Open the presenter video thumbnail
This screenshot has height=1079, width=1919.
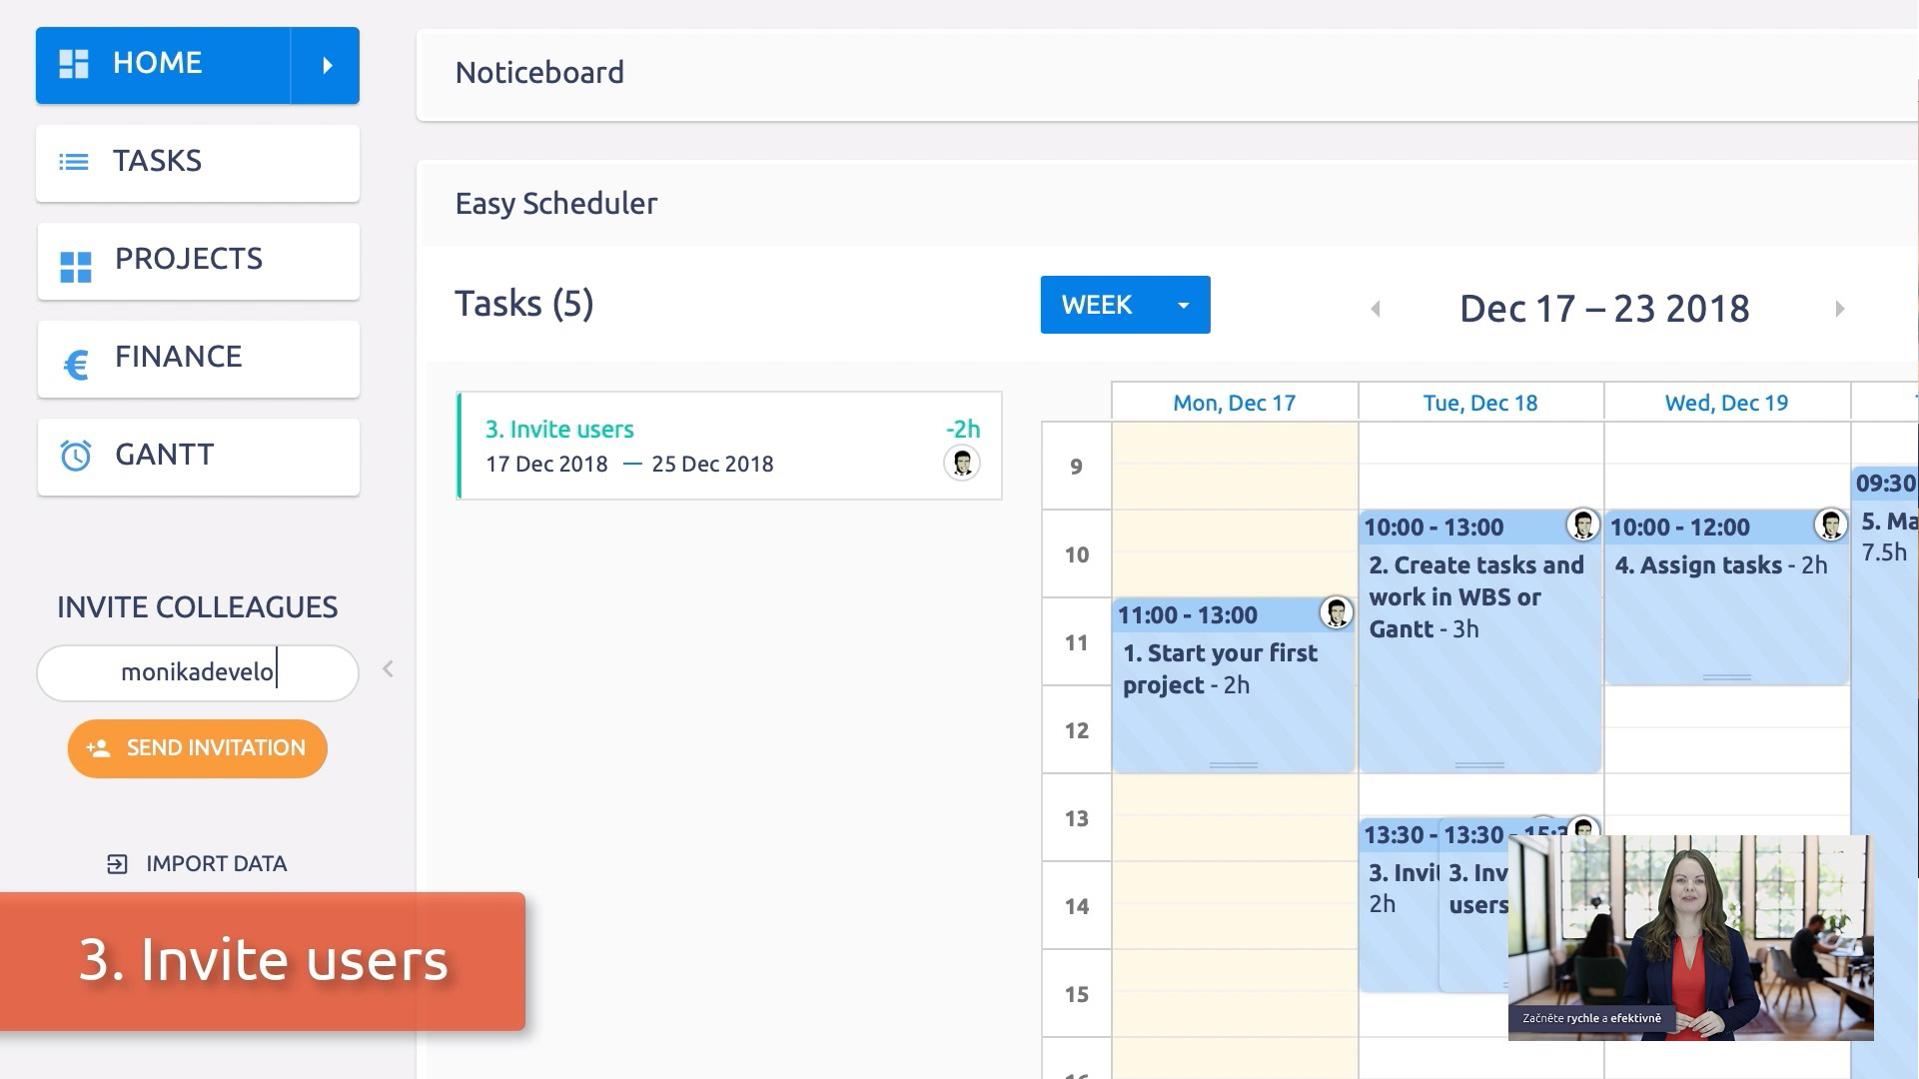coord(1690,937)
